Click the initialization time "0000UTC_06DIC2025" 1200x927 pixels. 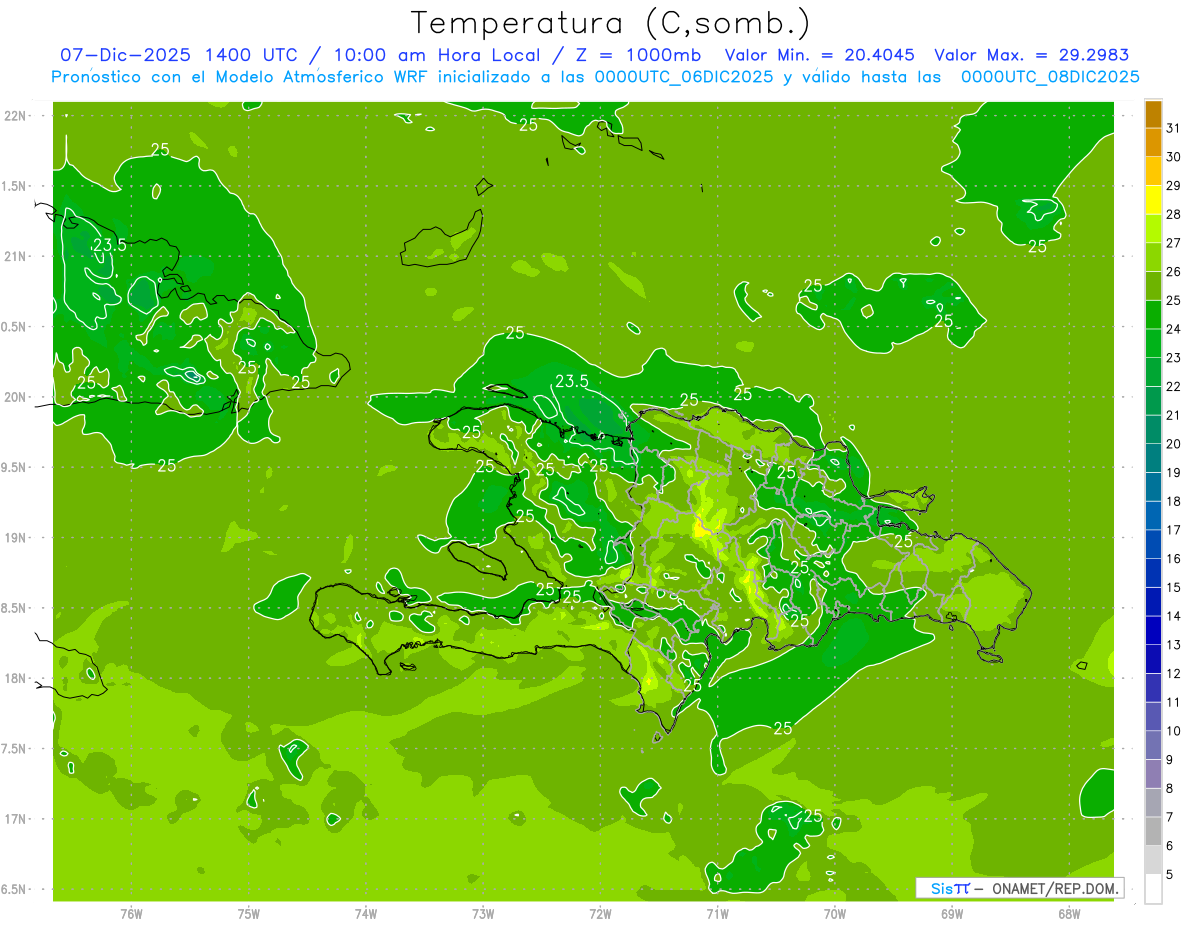(x=684, y=77)
